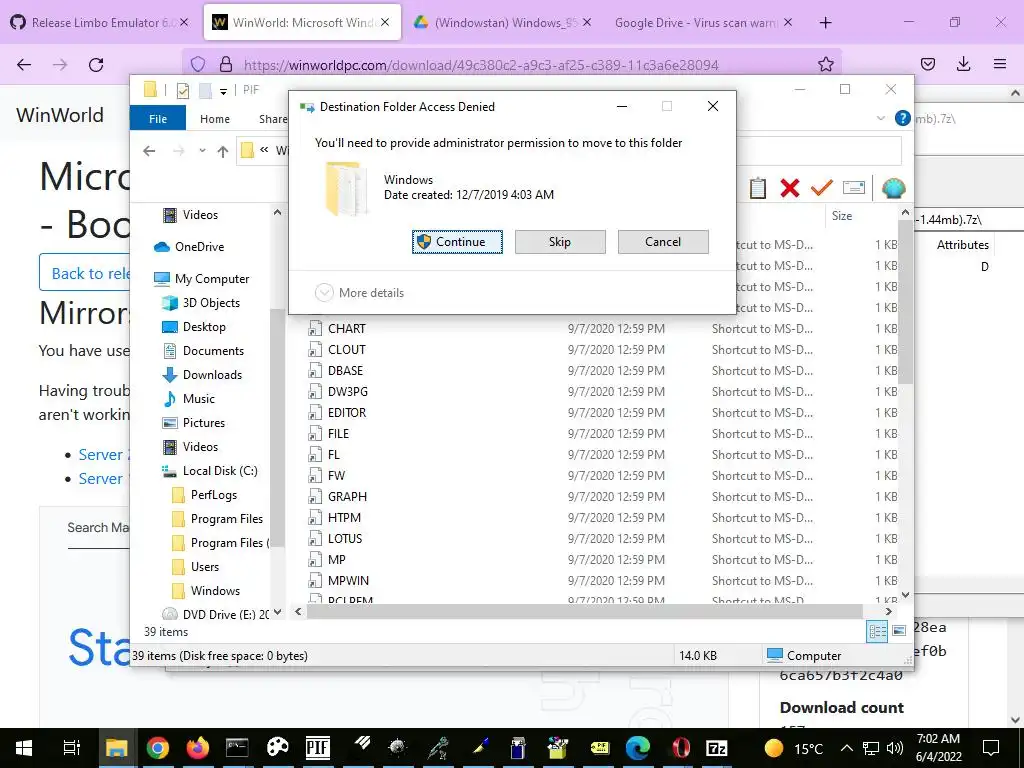Open the Firefox downloads panel
The image size is (1024, 768).
click(963, 64)
